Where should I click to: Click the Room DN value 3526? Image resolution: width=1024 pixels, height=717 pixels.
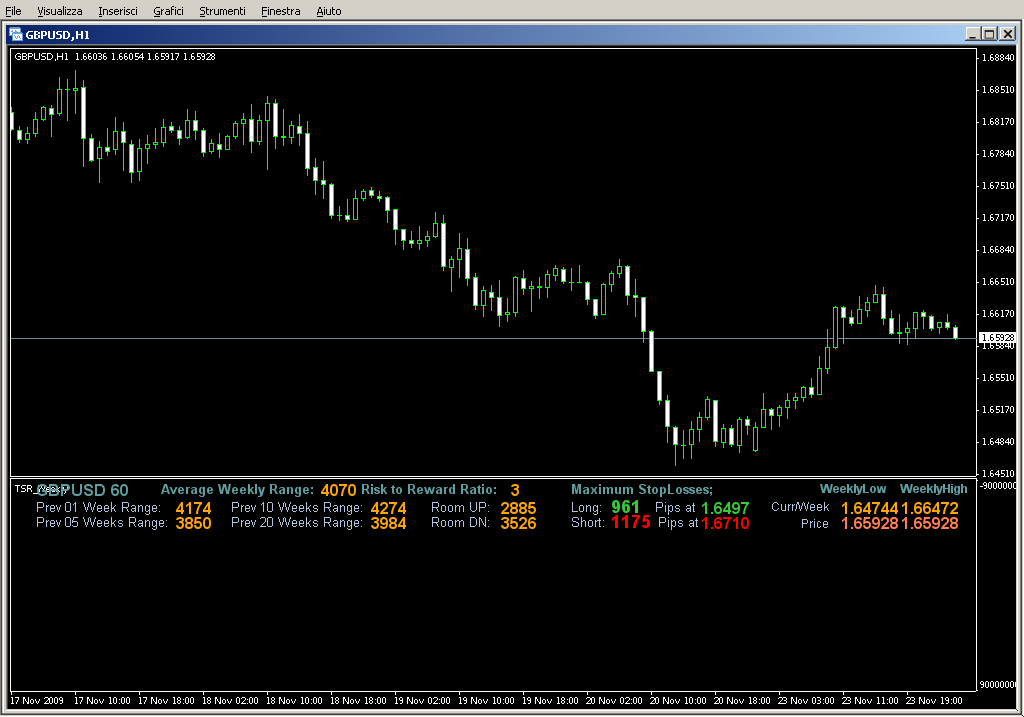pos(519,523)
